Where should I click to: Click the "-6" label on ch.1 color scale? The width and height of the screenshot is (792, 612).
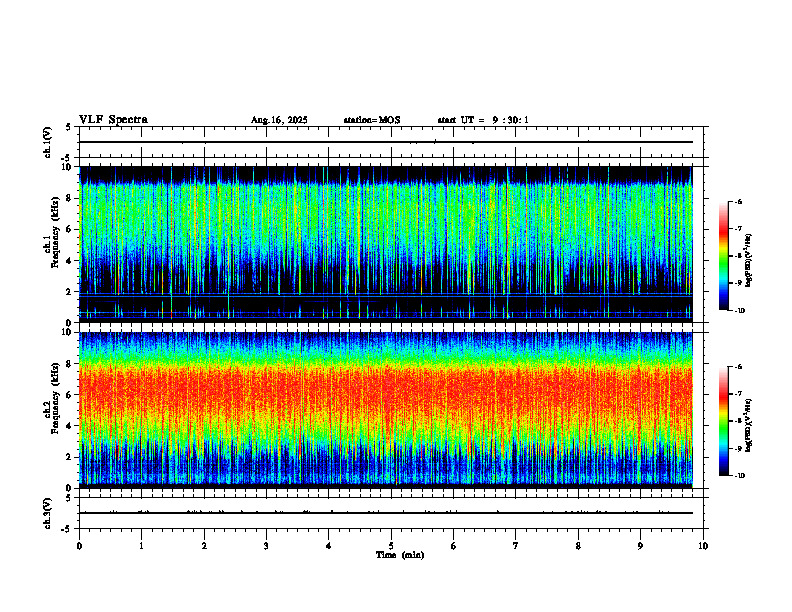737,201
